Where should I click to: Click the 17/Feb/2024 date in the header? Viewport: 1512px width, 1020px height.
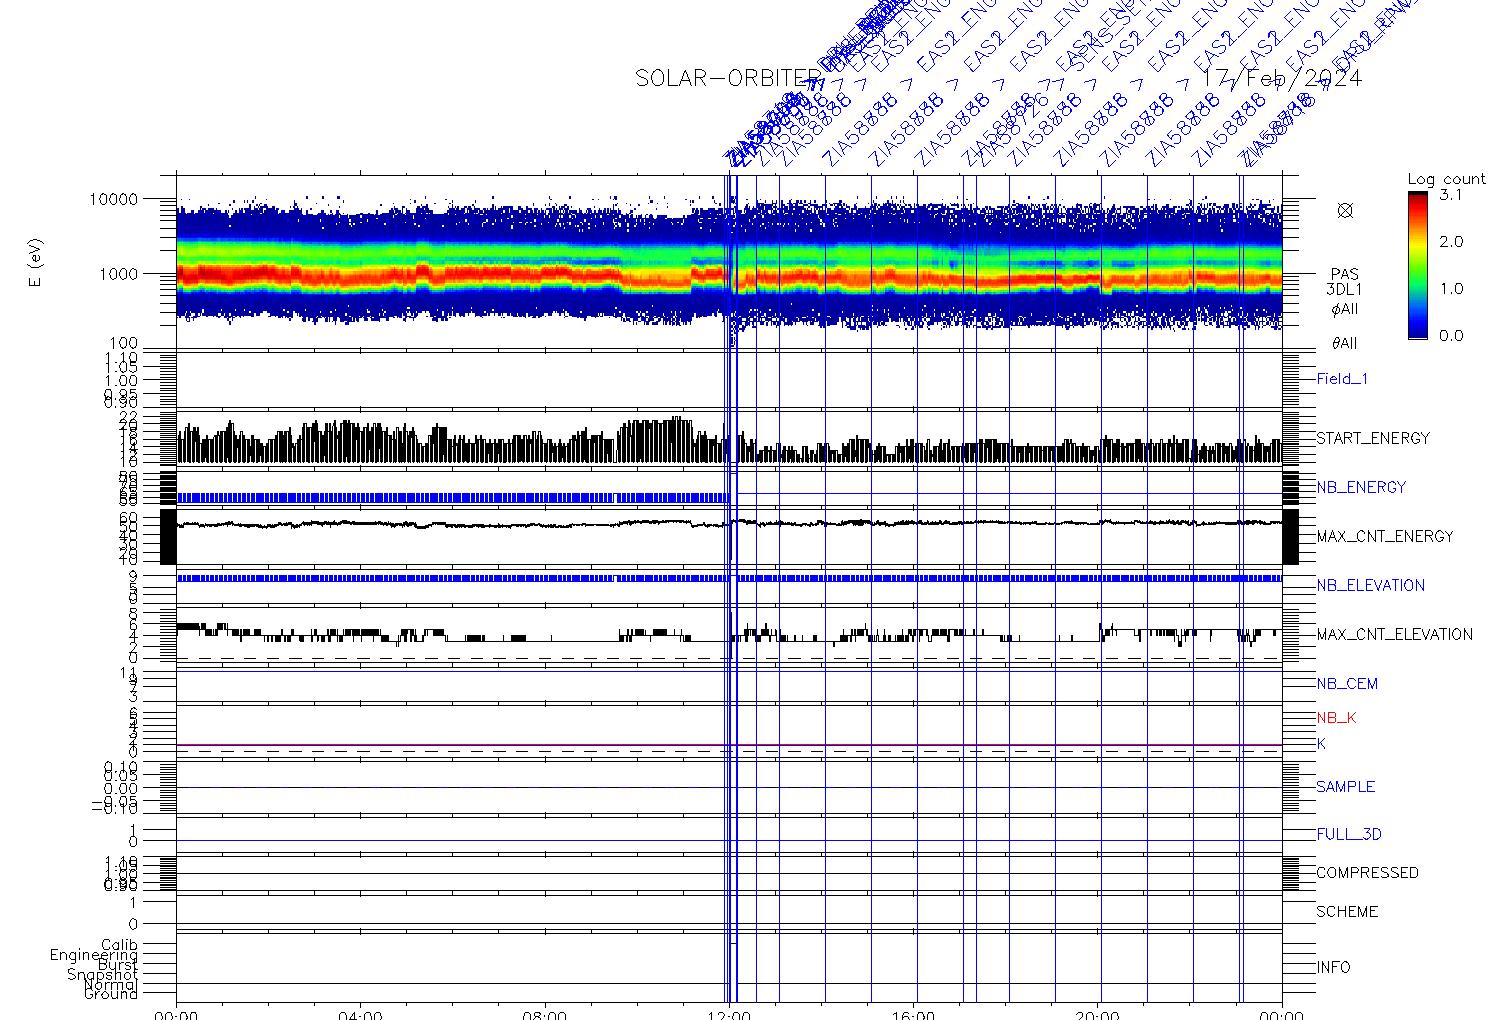[x=1283, y=79]
